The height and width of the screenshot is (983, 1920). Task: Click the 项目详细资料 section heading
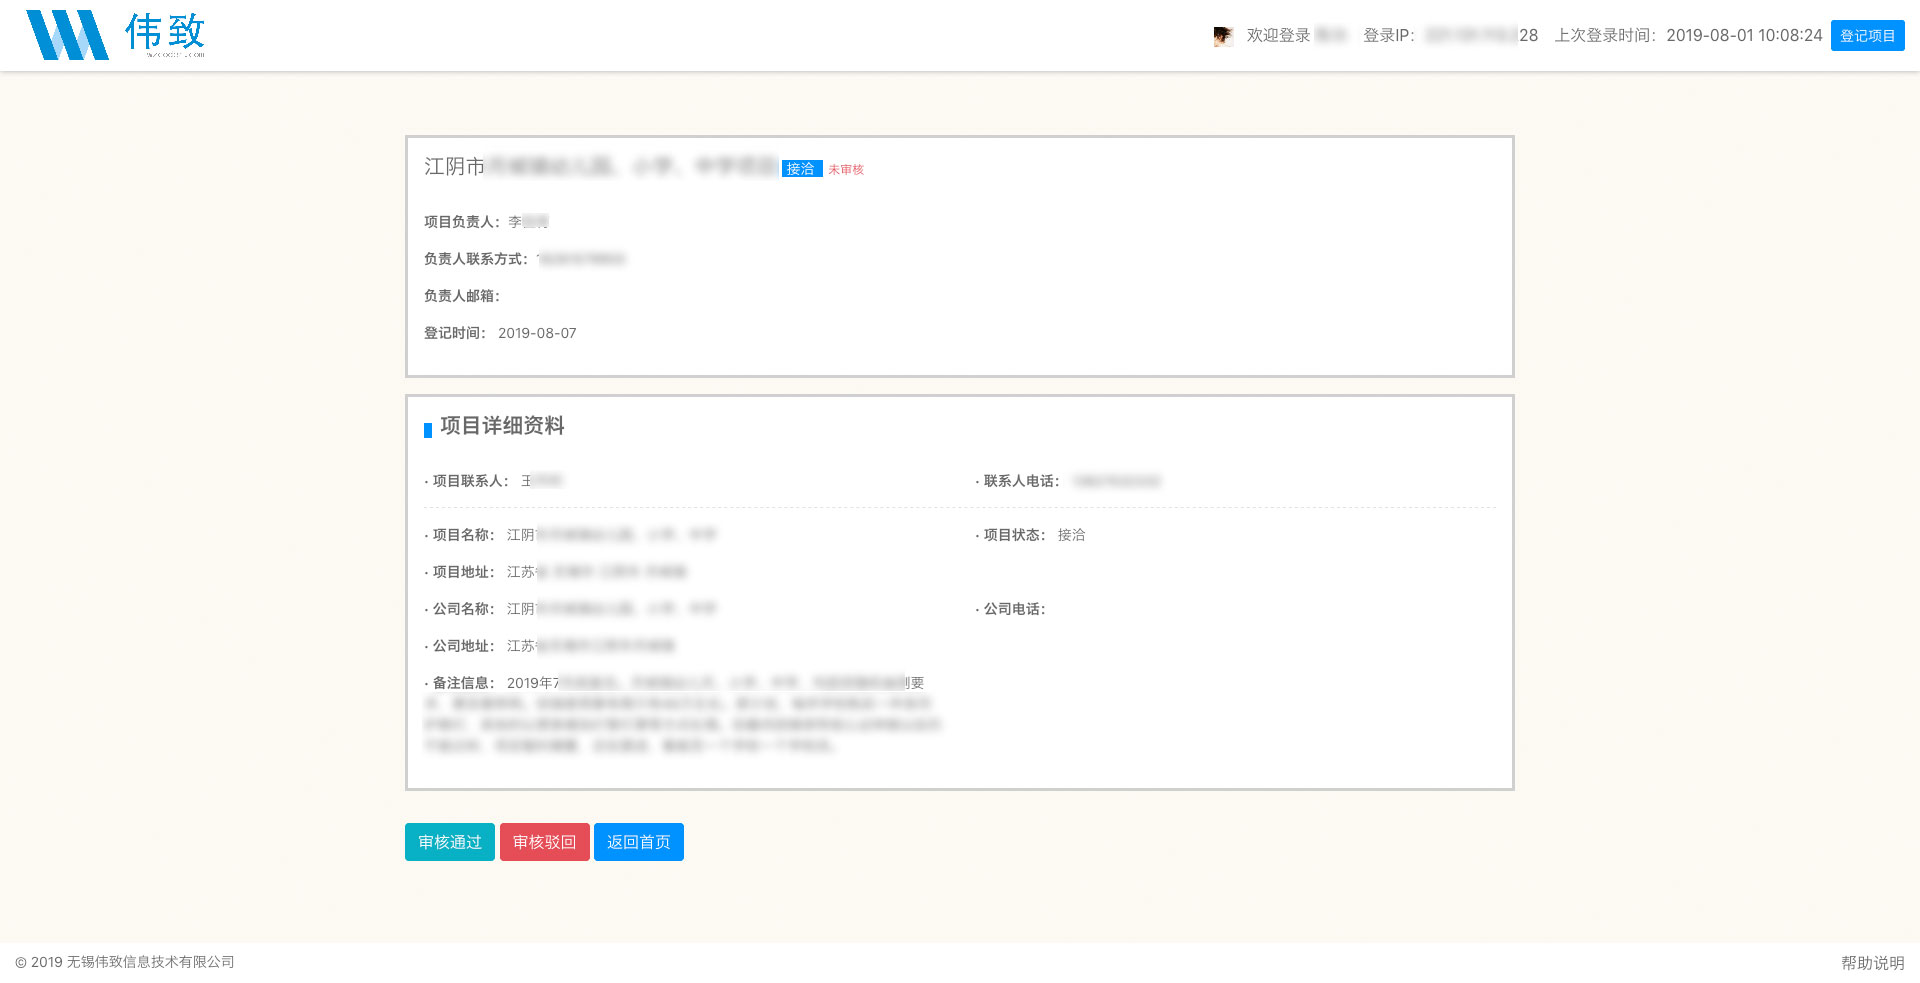tap(502, 426)
